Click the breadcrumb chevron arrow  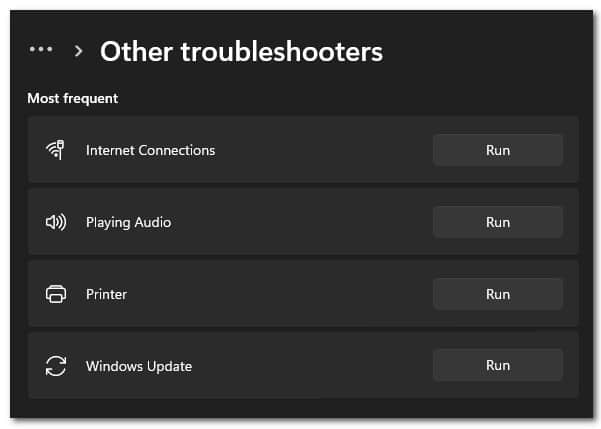79,51
